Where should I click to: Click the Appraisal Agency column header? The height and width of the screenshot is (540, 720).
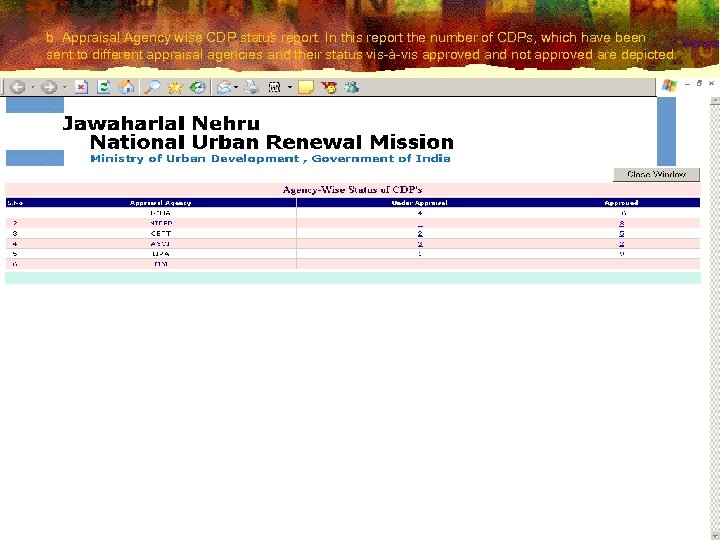tap(160, 202)
